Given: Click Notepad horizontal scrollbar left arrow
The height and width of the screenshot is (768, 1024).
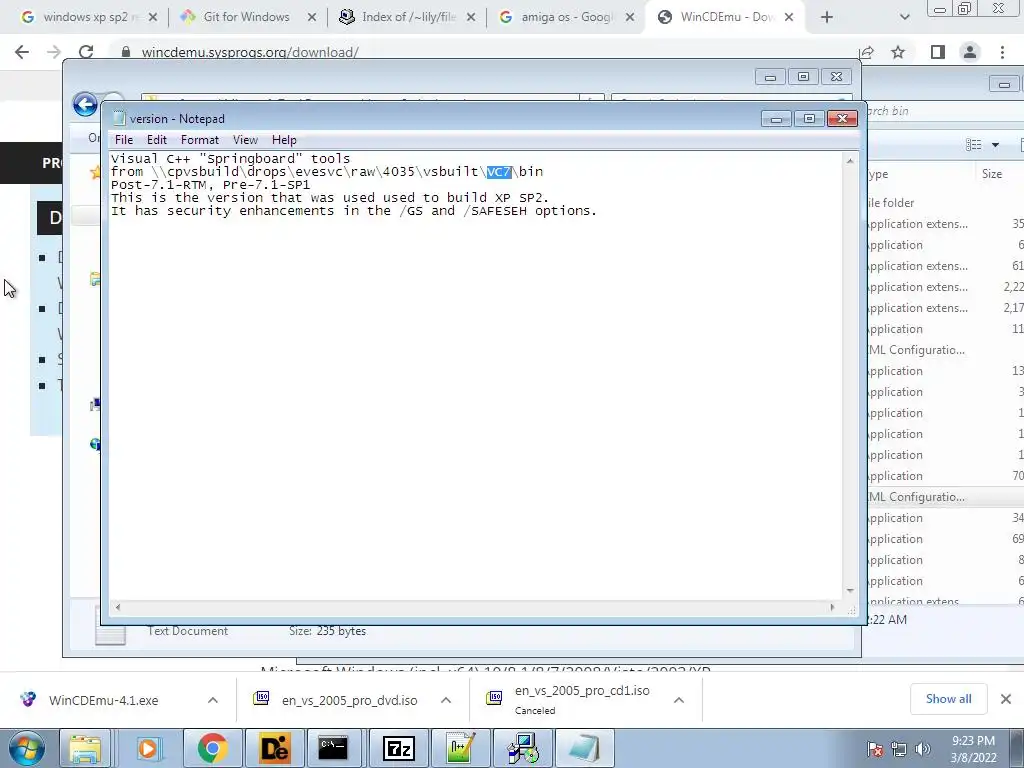Looking at the screenshot, I should (118, 607).
